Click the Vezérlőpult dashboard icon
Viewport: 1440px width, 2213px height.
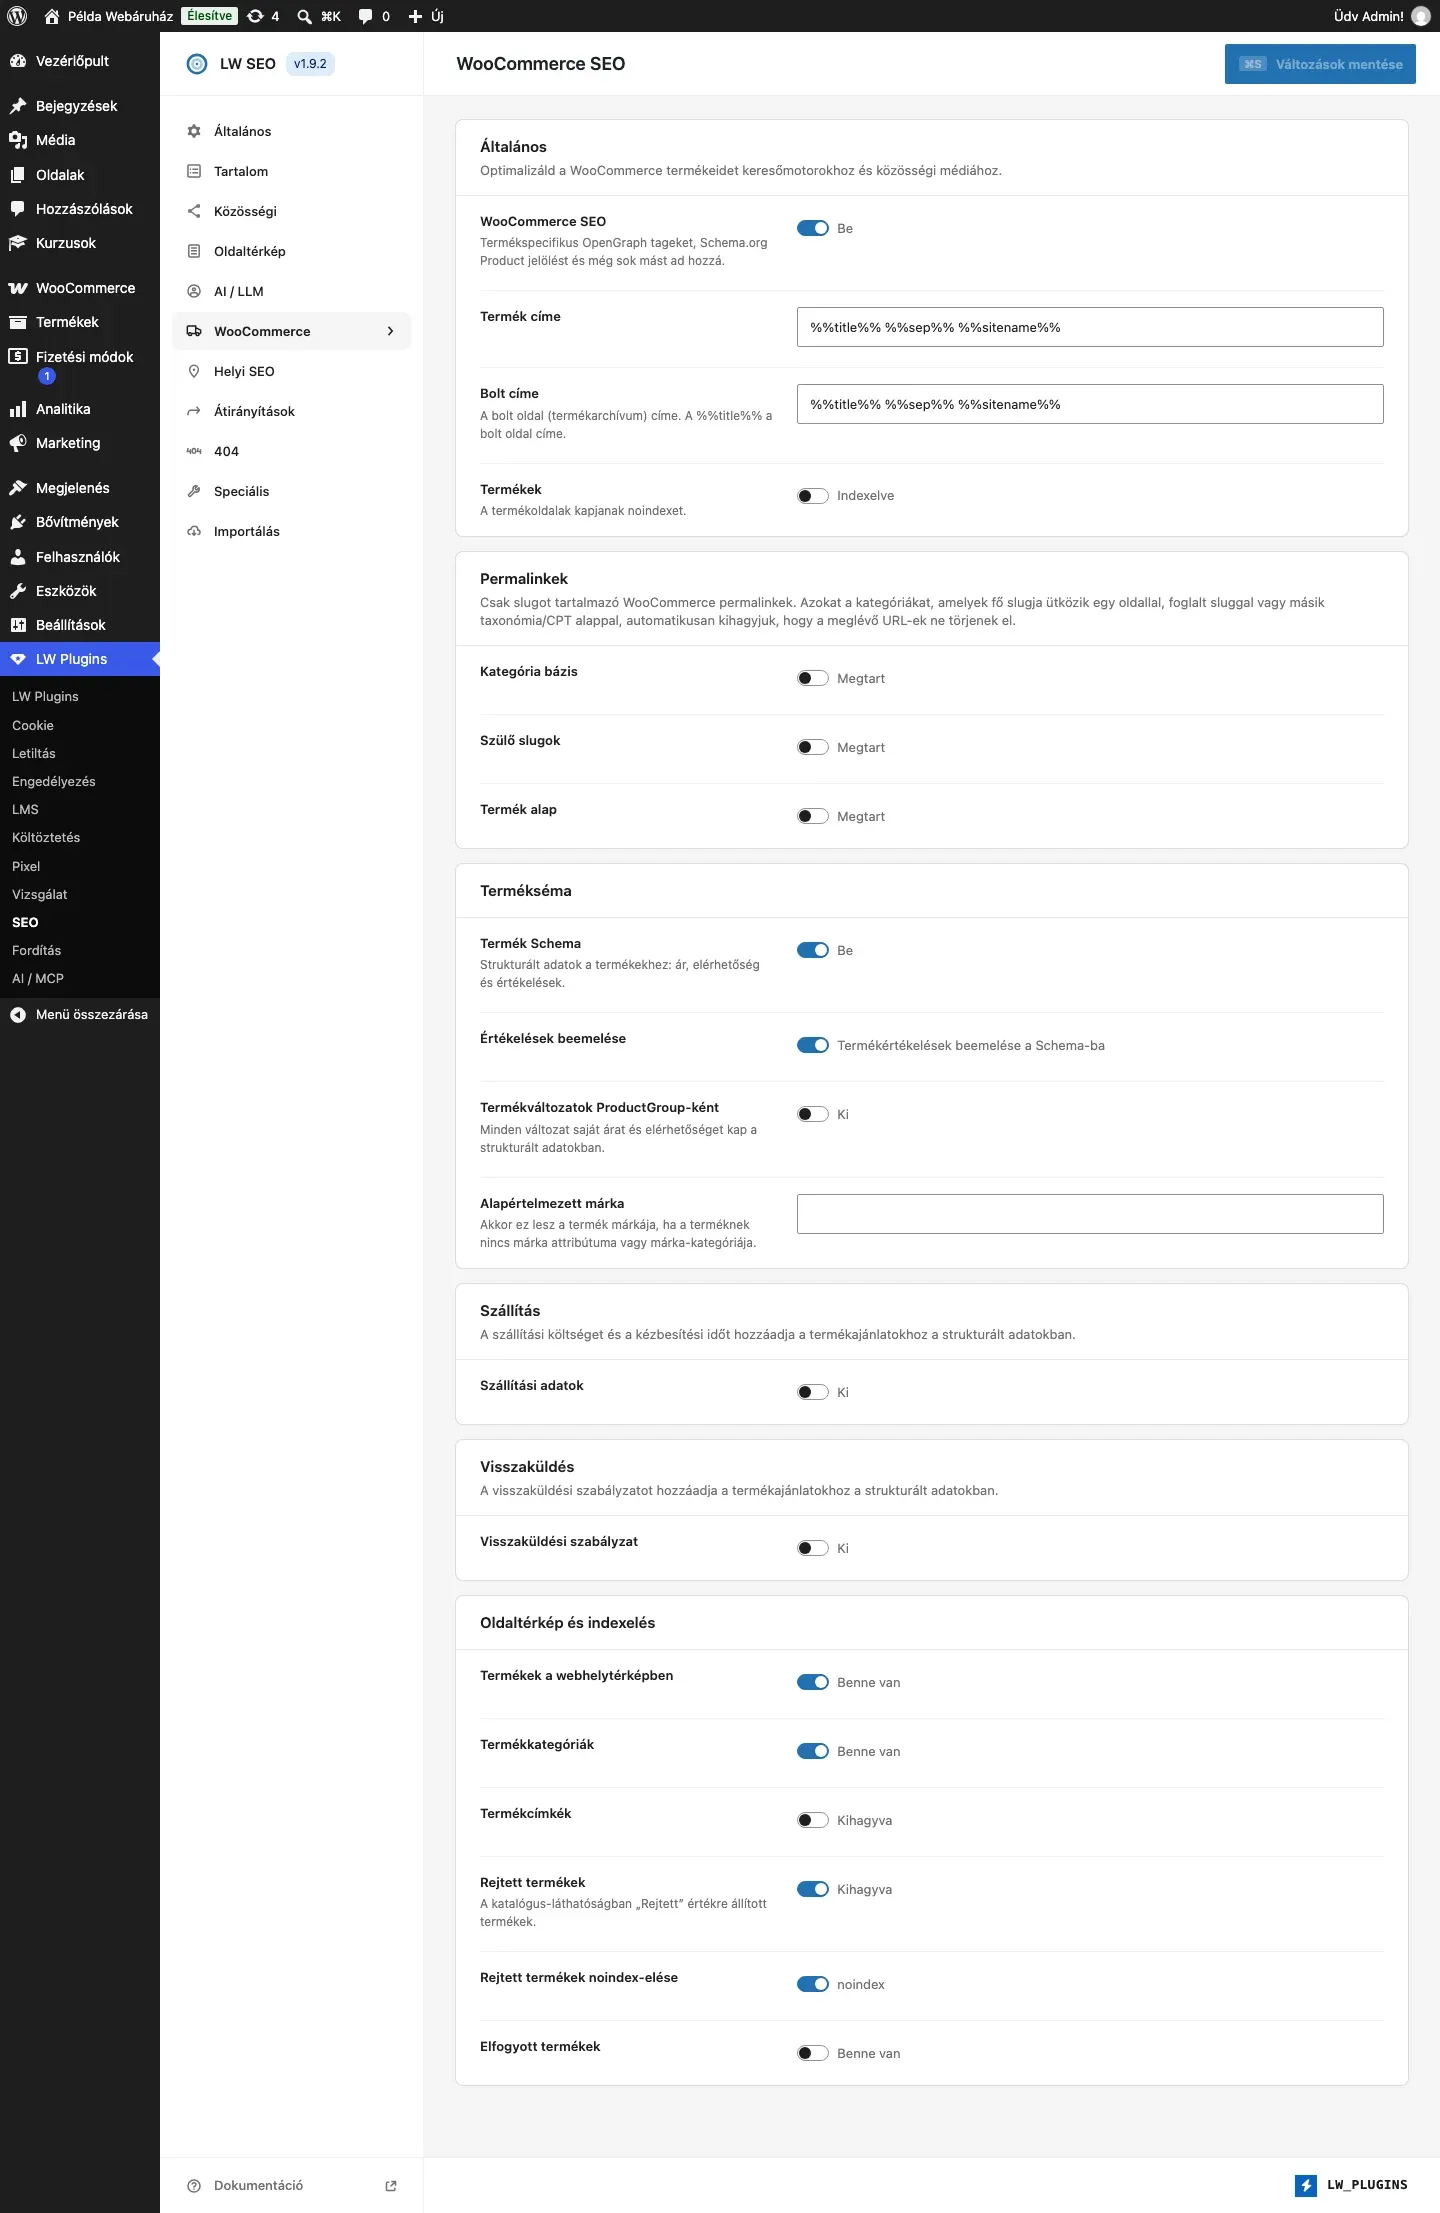pos(18,61)
